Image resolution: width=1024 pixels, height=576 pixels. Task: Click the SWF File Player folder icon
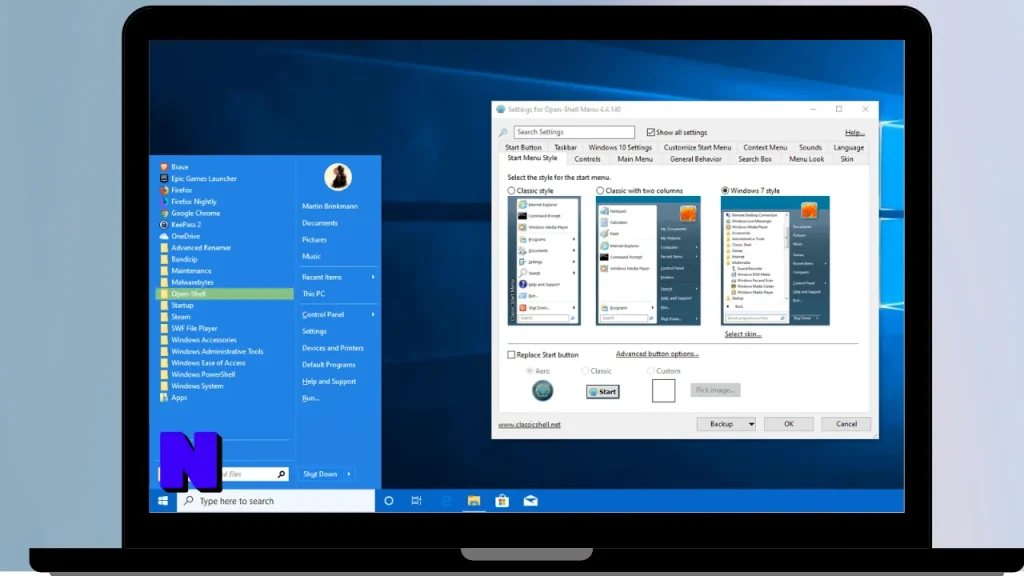pyautogui.click(x=164, y=328)
